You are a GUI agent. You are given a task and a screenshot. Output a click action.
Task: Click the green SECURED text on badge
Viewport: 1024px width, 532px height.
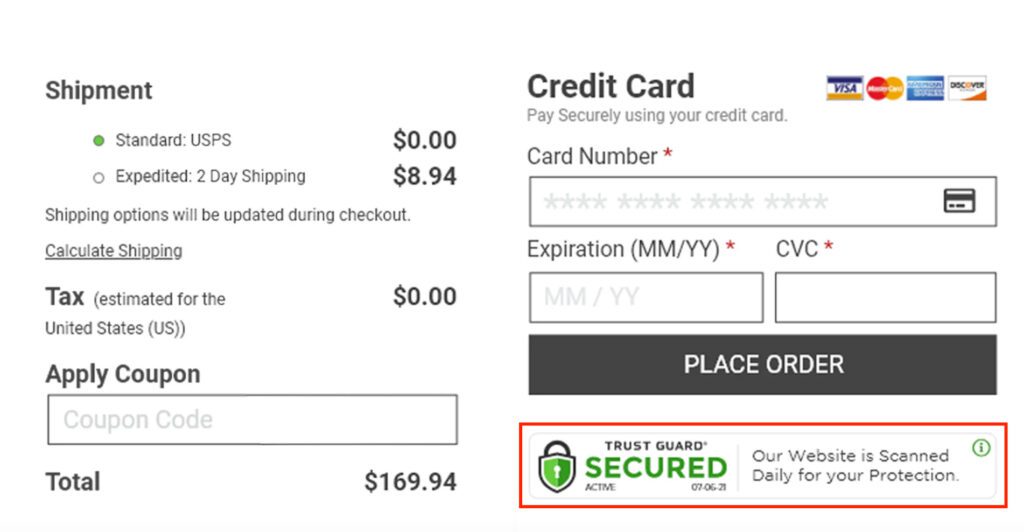(655, 467)
